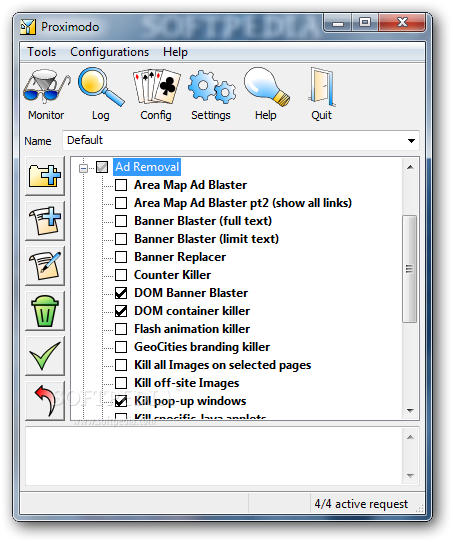This screenshot has width=453, height=542.
Task: Minimize the Proximodo window
Action: tap(338, 23)
